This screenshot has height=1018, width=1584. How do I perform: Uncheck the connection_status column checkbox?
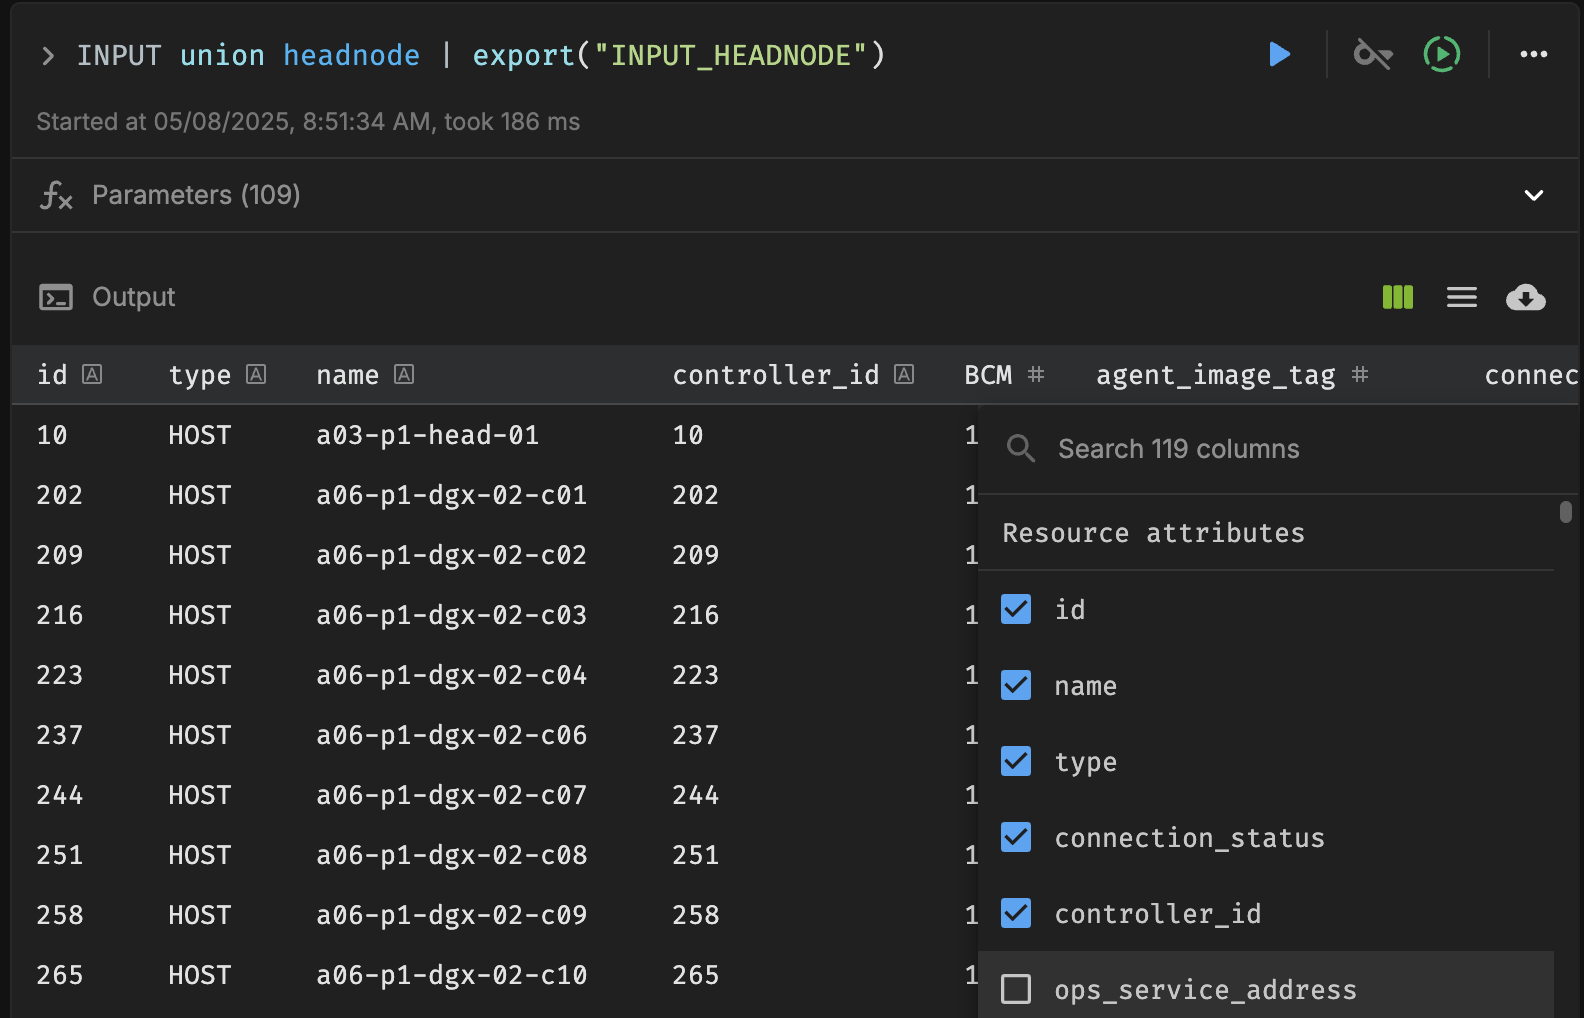[x=1016, y=837]
